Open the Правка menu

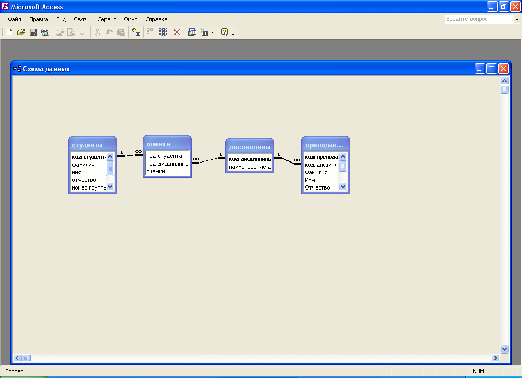tap(39, 19)
